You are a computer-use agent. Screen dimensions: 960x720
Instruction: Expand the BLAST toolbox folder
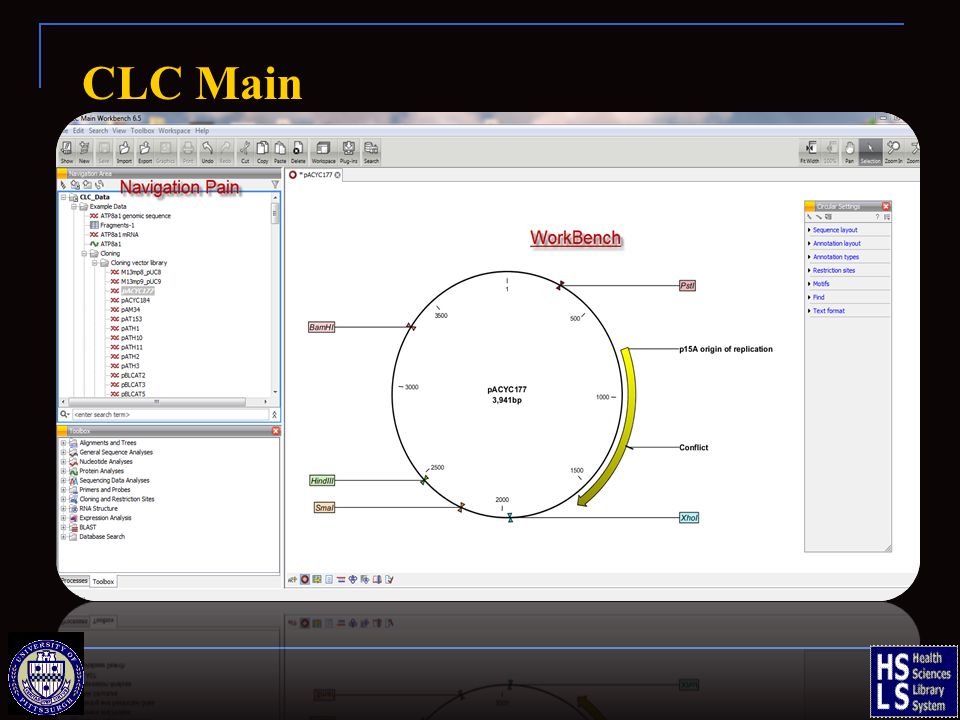point(64,527)
